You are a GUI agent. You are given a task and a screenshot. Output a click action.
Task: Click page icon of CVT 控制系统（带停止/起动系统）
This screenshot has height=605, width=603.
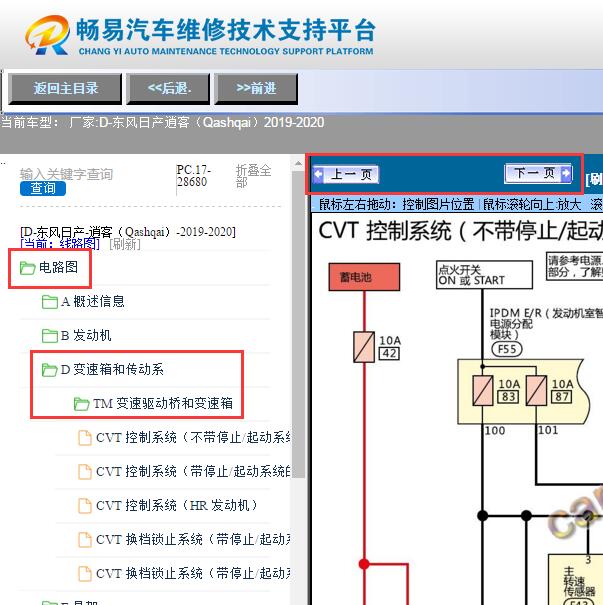(x=85, y=472)
